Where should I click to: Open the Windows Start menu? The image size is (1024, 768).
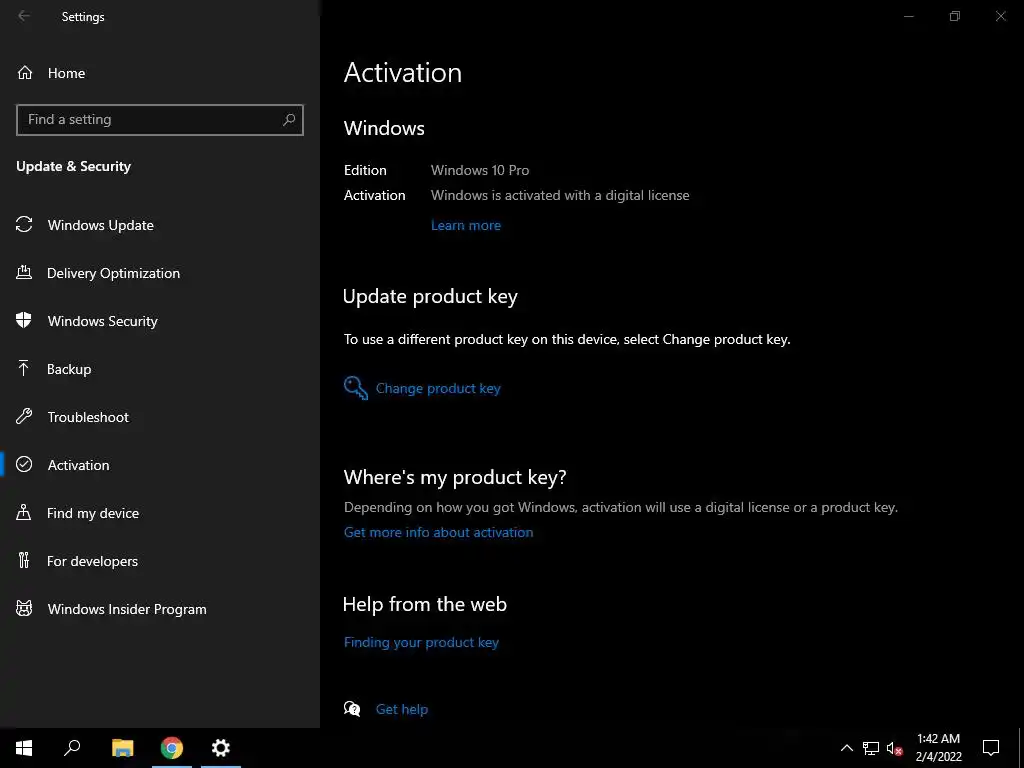coord(24,748)
